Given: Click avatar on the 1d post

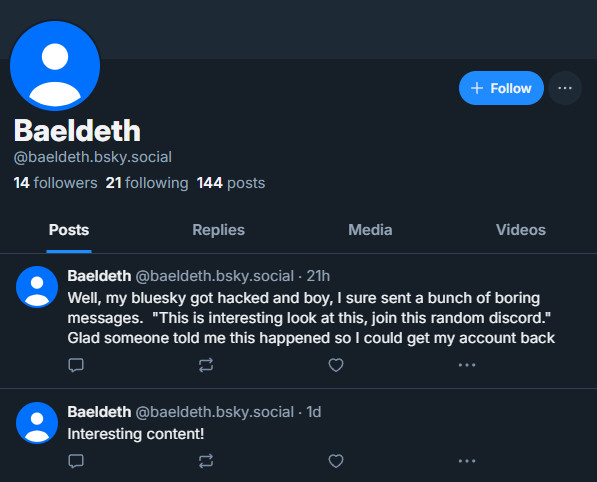Looking at the screenshot, I should [x=37, y=423].
